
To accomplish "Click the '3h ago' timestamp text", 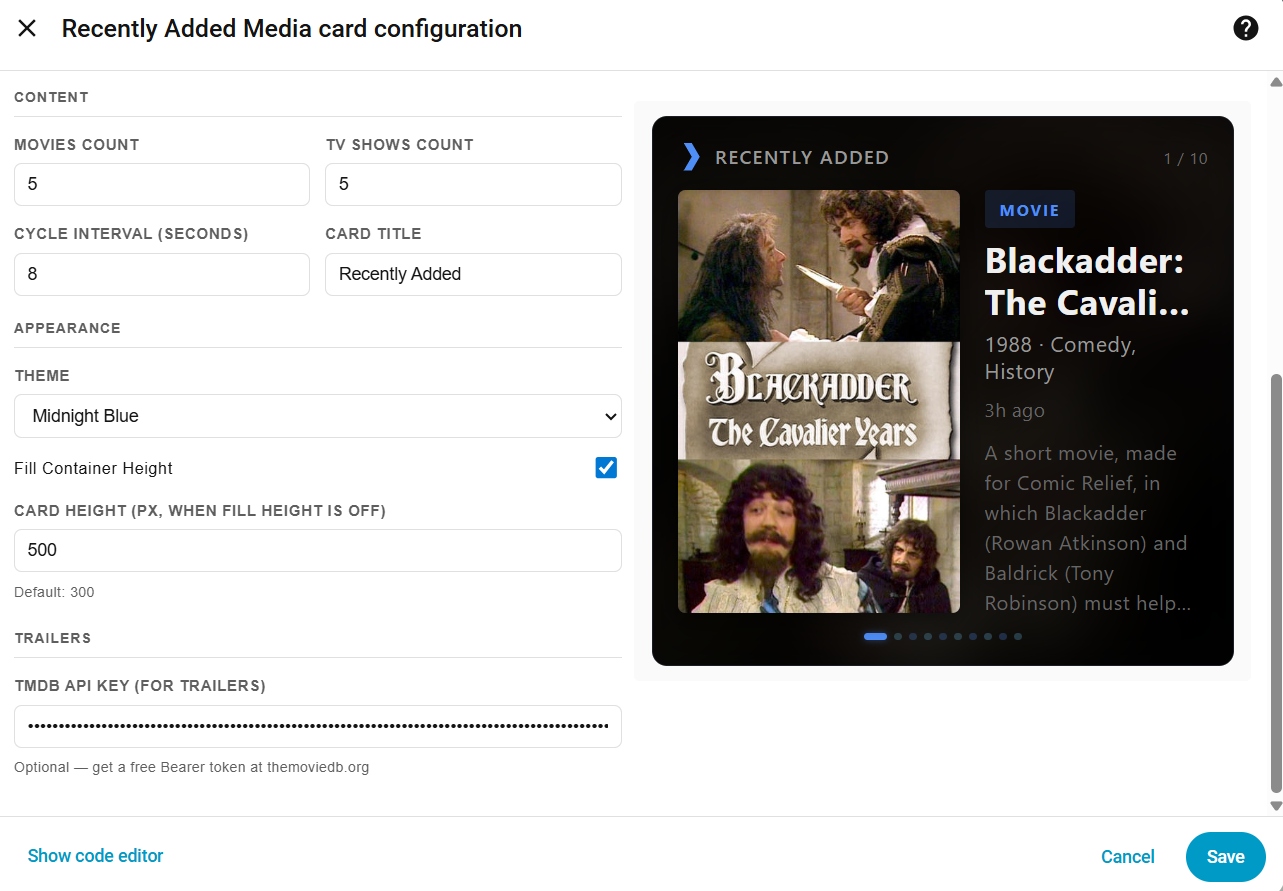I will point(1015,411).
